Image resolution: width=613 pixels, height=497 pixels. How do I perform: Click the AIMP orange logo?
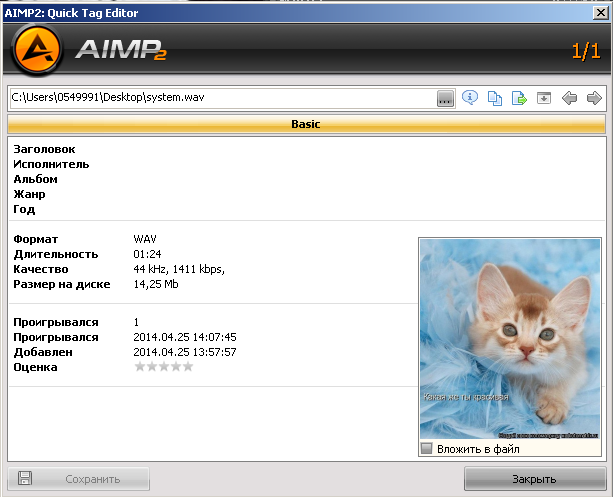pos(37,50)
